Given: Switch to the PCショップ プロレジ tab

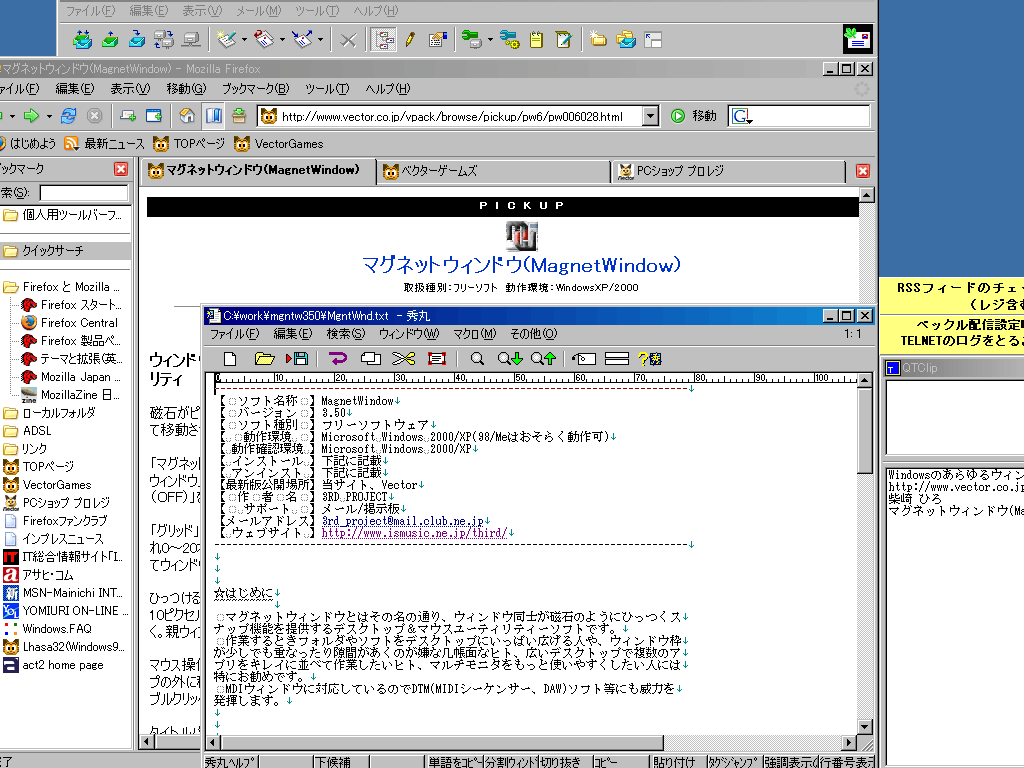Looking at the screenshot, I should pyautogui.click(x=727, y=171).
